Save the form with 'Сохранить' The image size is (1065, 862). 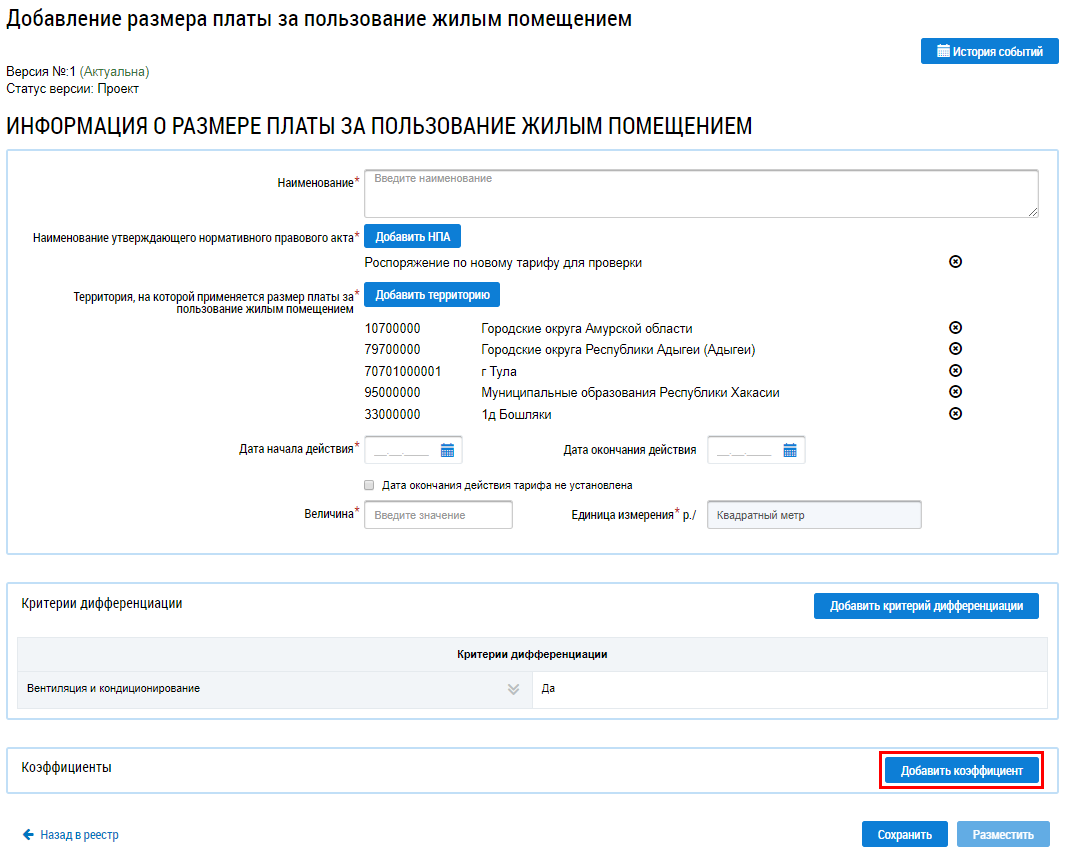(904, 835)
